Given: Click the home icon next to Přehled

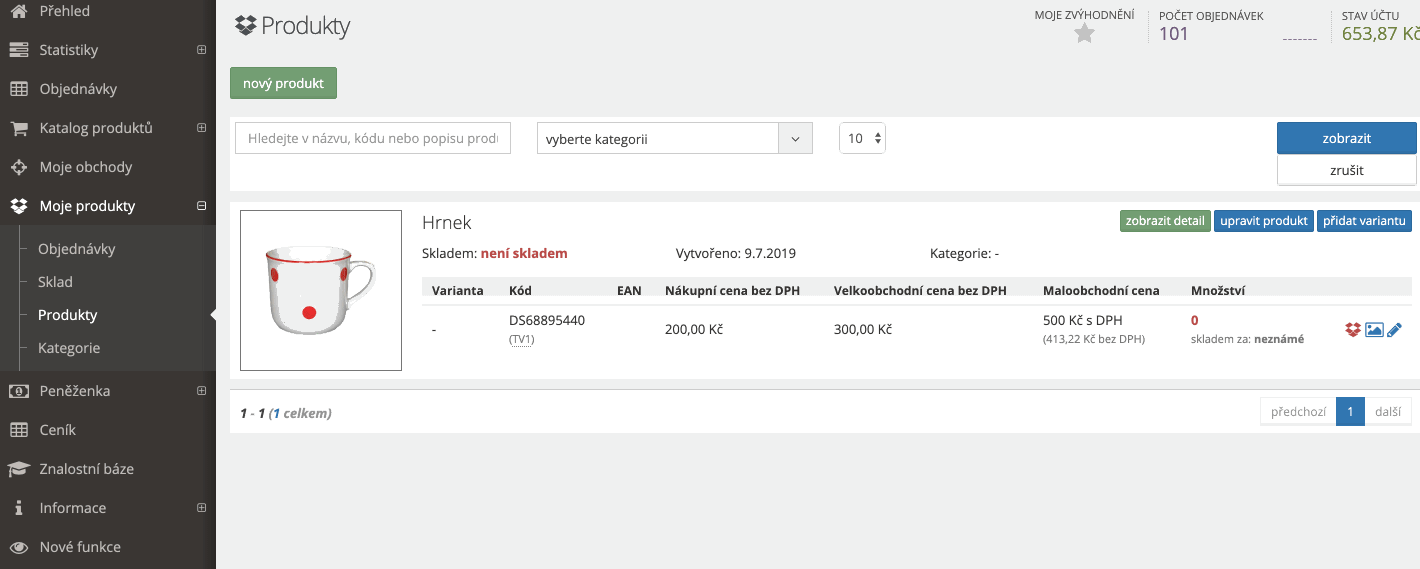Looking at the screenshot, I should click(x=18, y=11).
